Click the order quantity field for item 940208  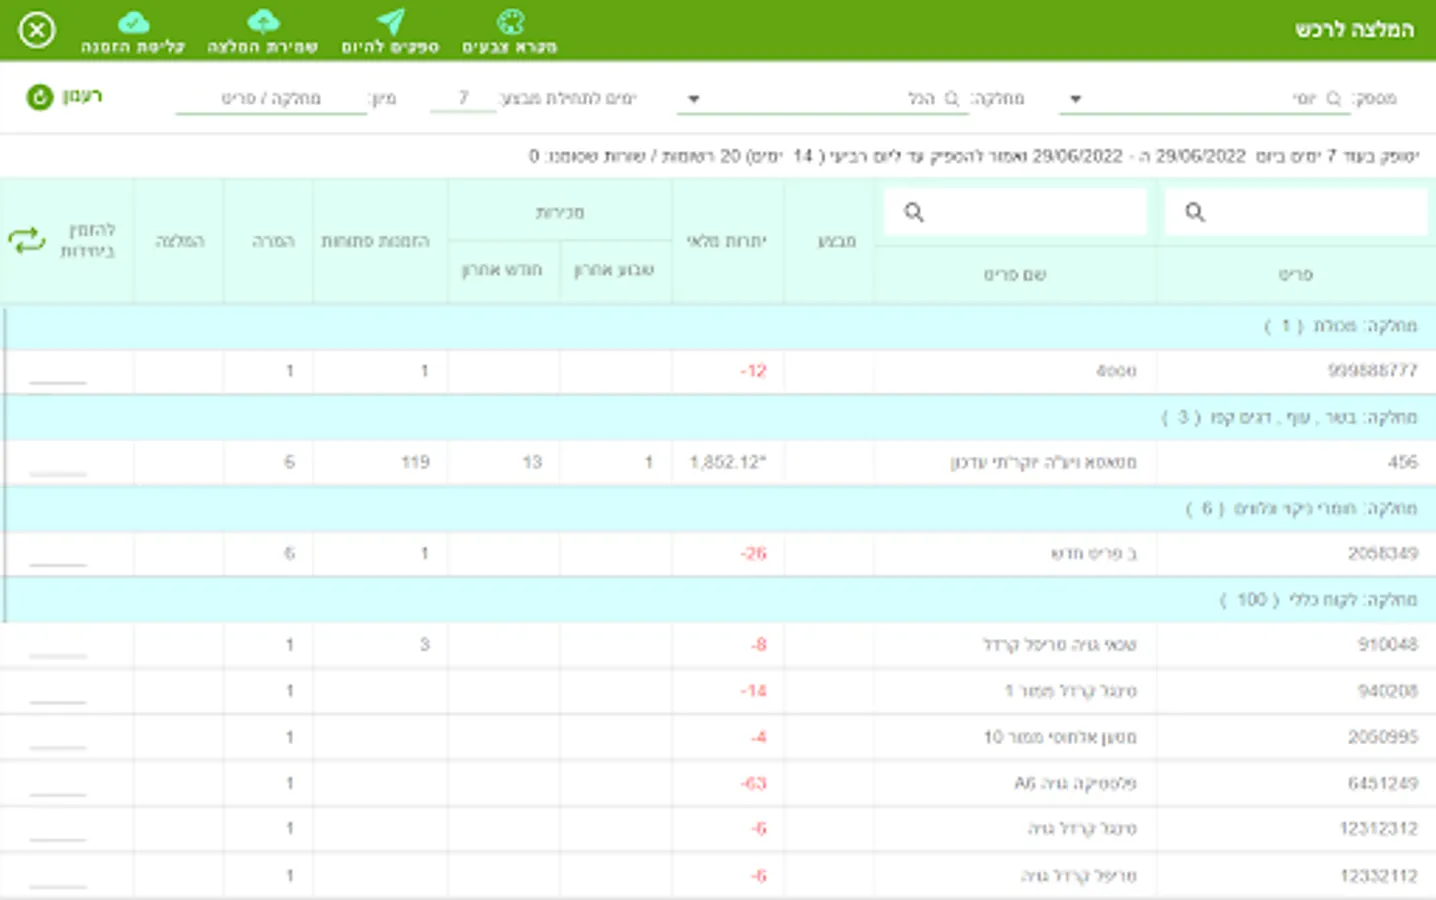(x=58, y=691)
